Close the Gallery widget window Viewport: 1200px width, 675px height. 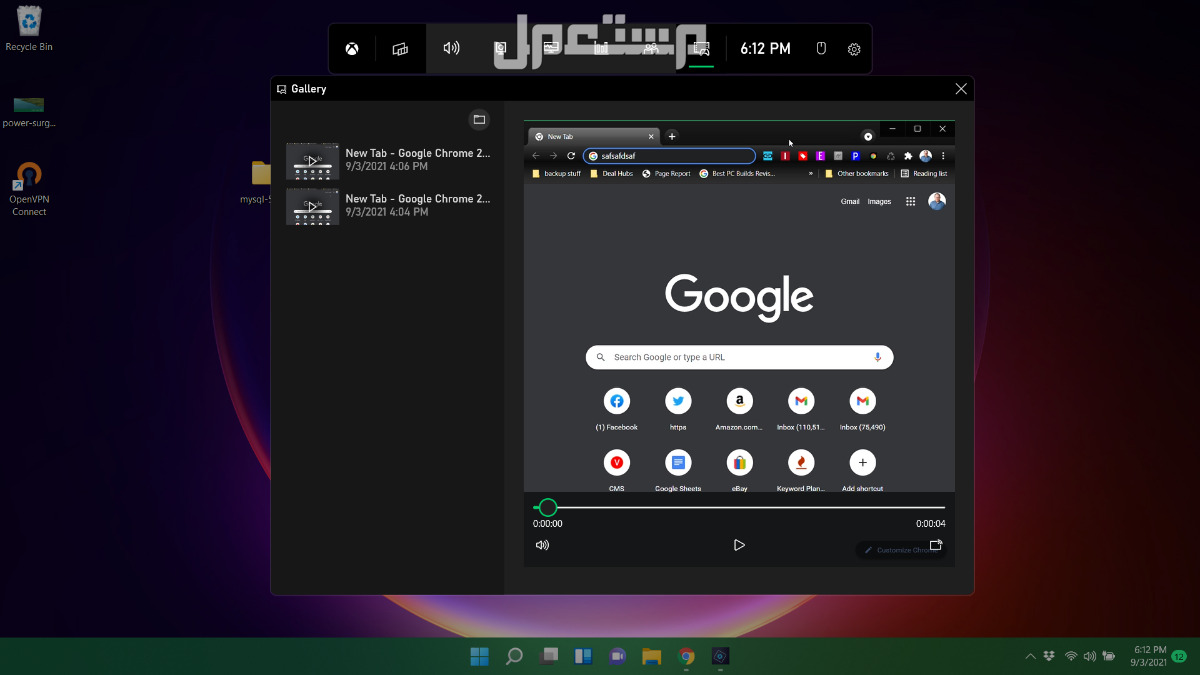[961, 89]
